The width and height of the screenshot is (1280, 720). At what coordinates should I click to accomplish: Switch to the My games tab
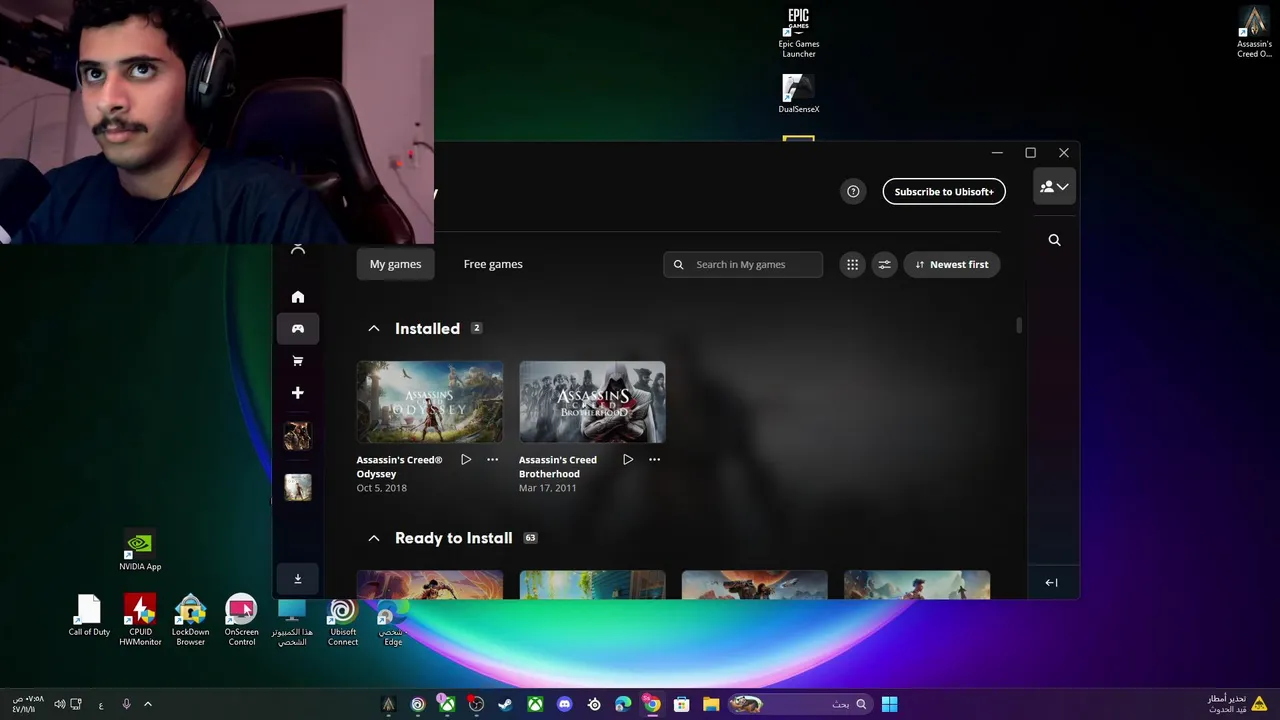[395, 264]
